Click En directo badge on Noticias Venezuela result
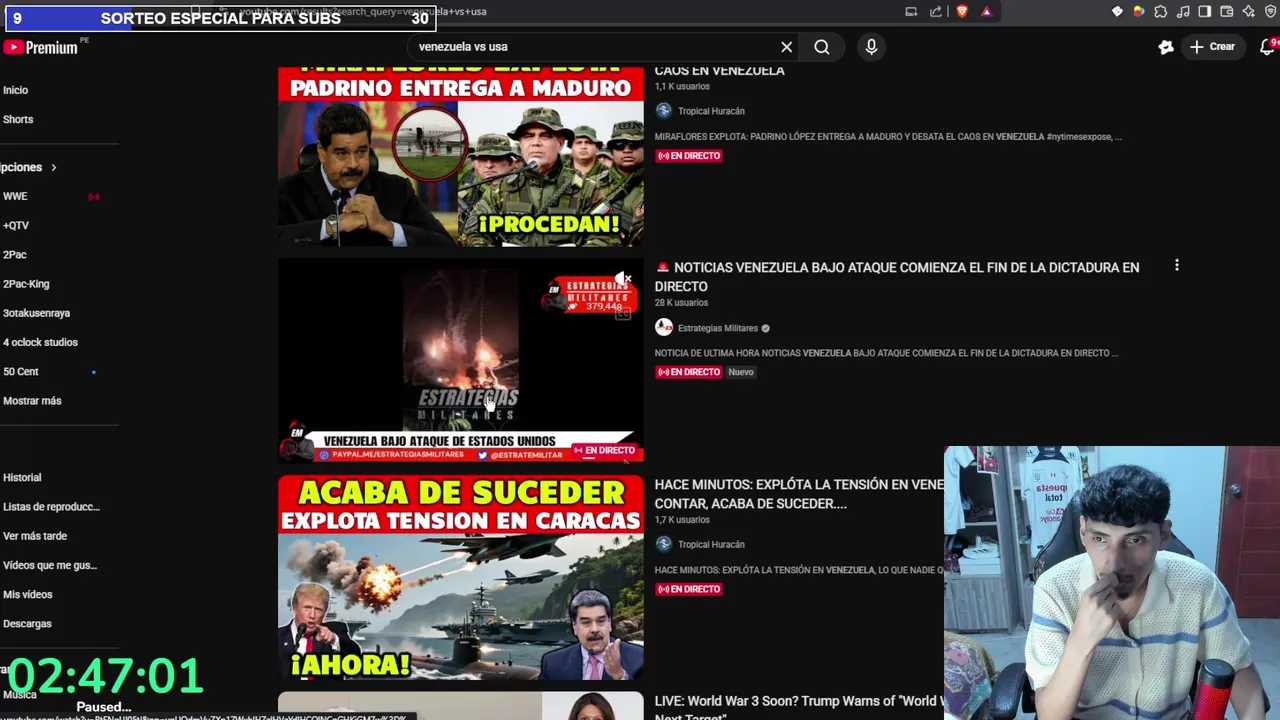Screen dimensions: 1280x720 tap(688, 372)
